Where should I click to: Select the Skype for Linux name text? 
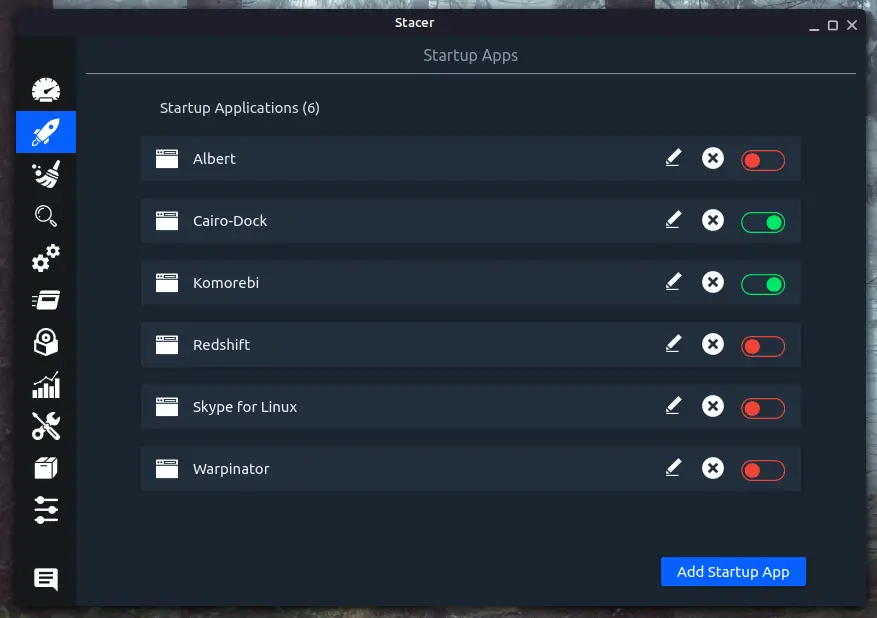click(245, 407)
